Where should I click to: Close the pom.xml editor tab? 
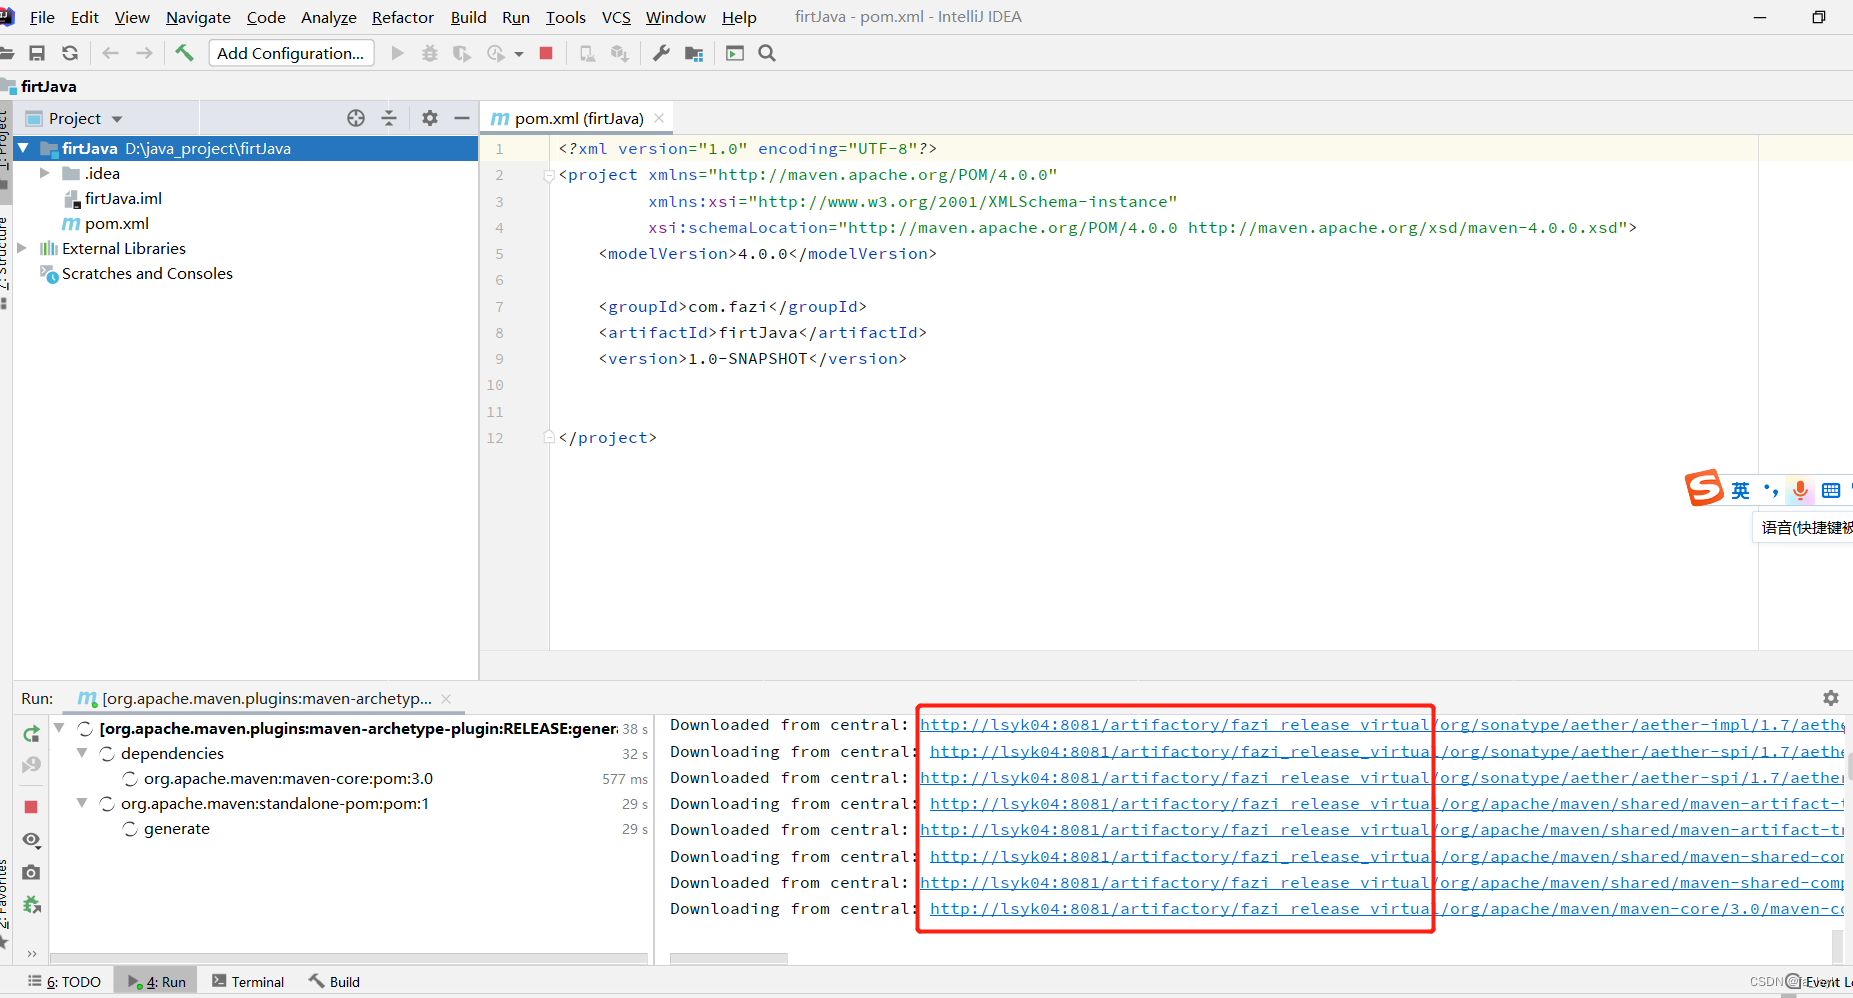pos(659,118)
